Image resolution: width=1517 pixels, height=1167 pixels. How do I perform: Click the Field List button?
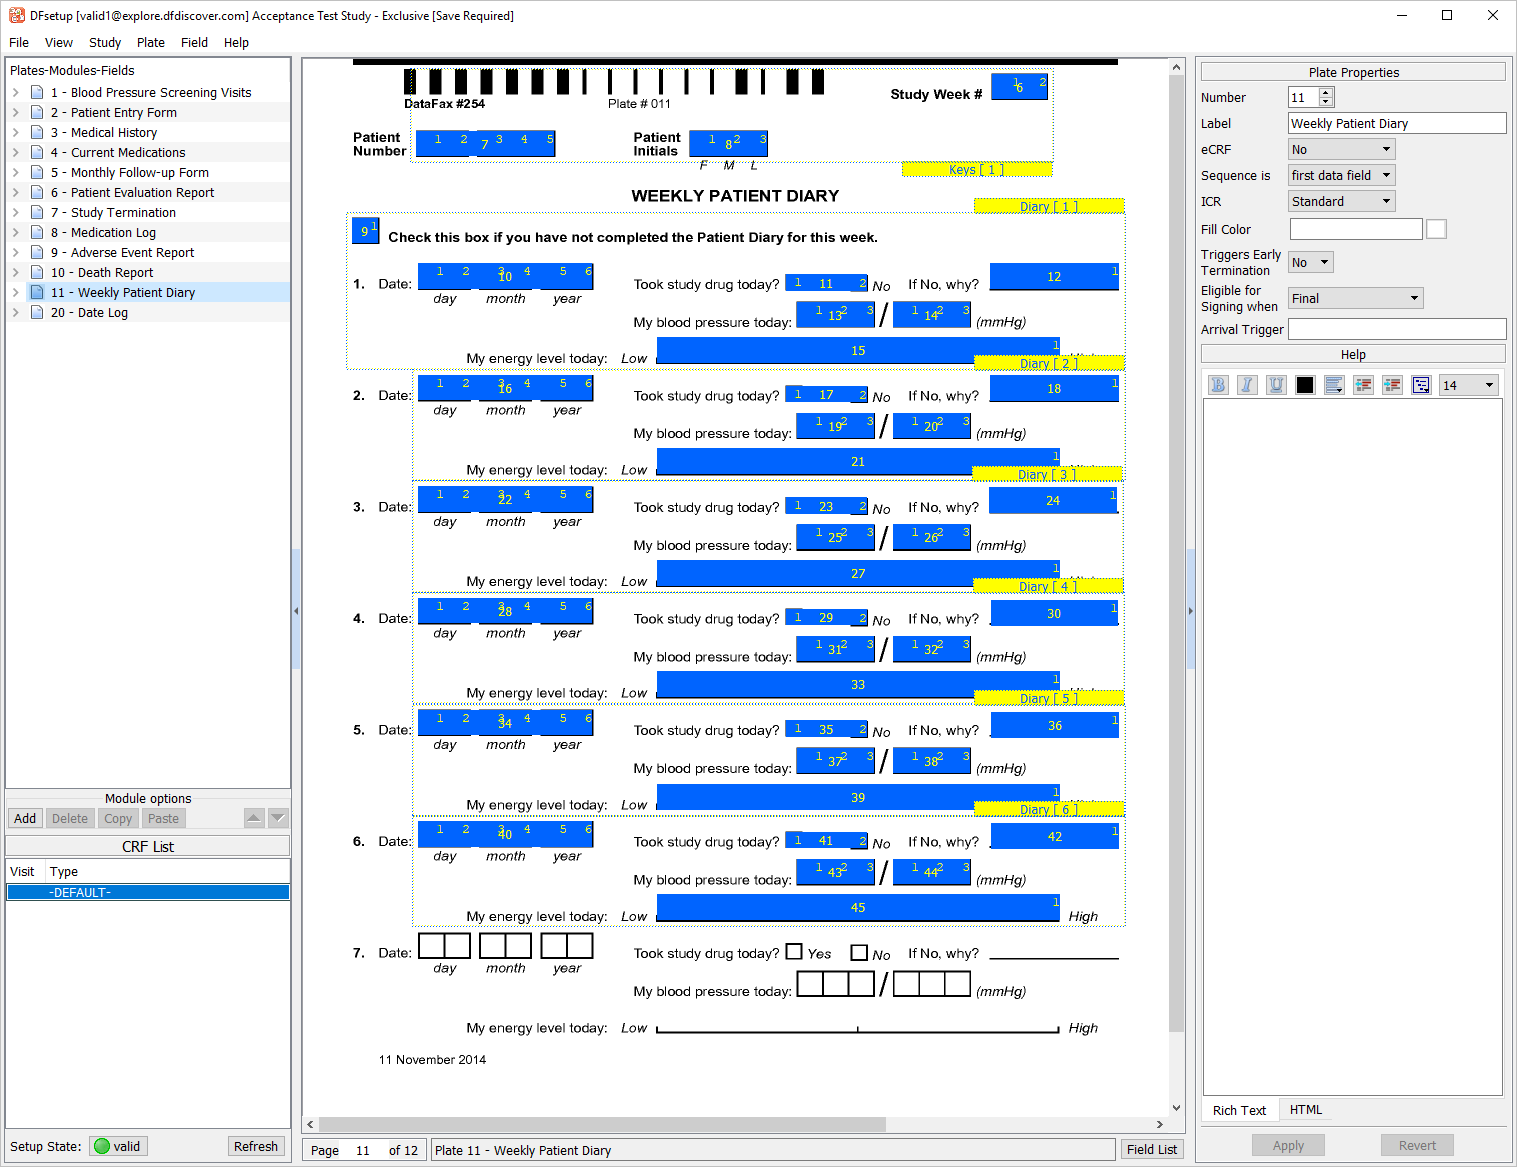(1151, 1150)
